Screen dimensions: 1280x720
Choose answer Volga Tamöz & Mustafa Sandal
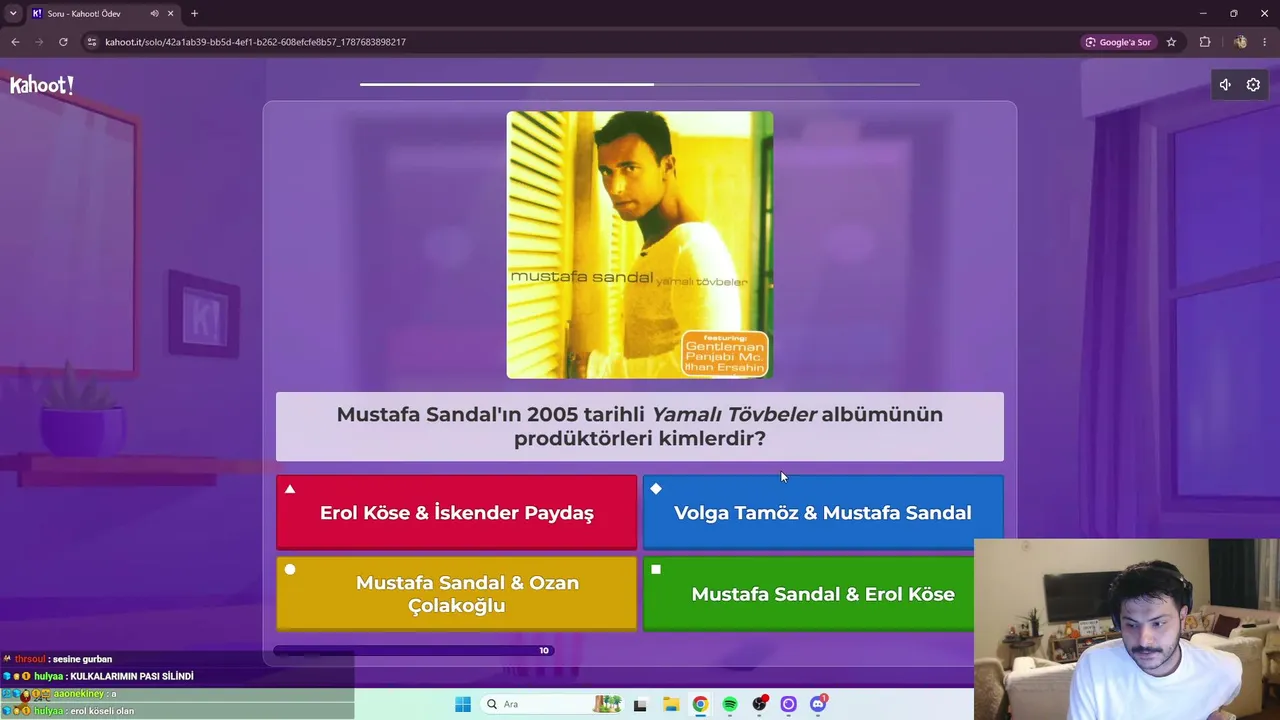[x=822, y=512]
